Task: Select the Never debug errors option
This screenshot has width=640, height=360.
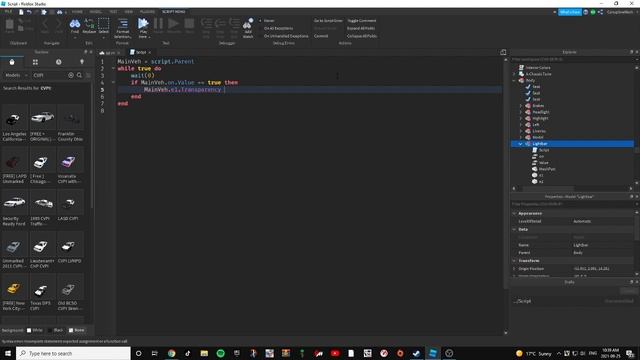Action: (x=267, y=20)
